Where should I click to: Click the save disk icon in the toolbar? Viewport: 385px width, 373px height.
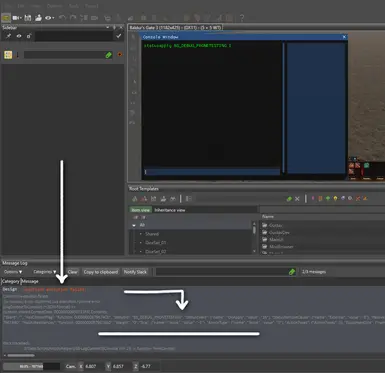28,18
